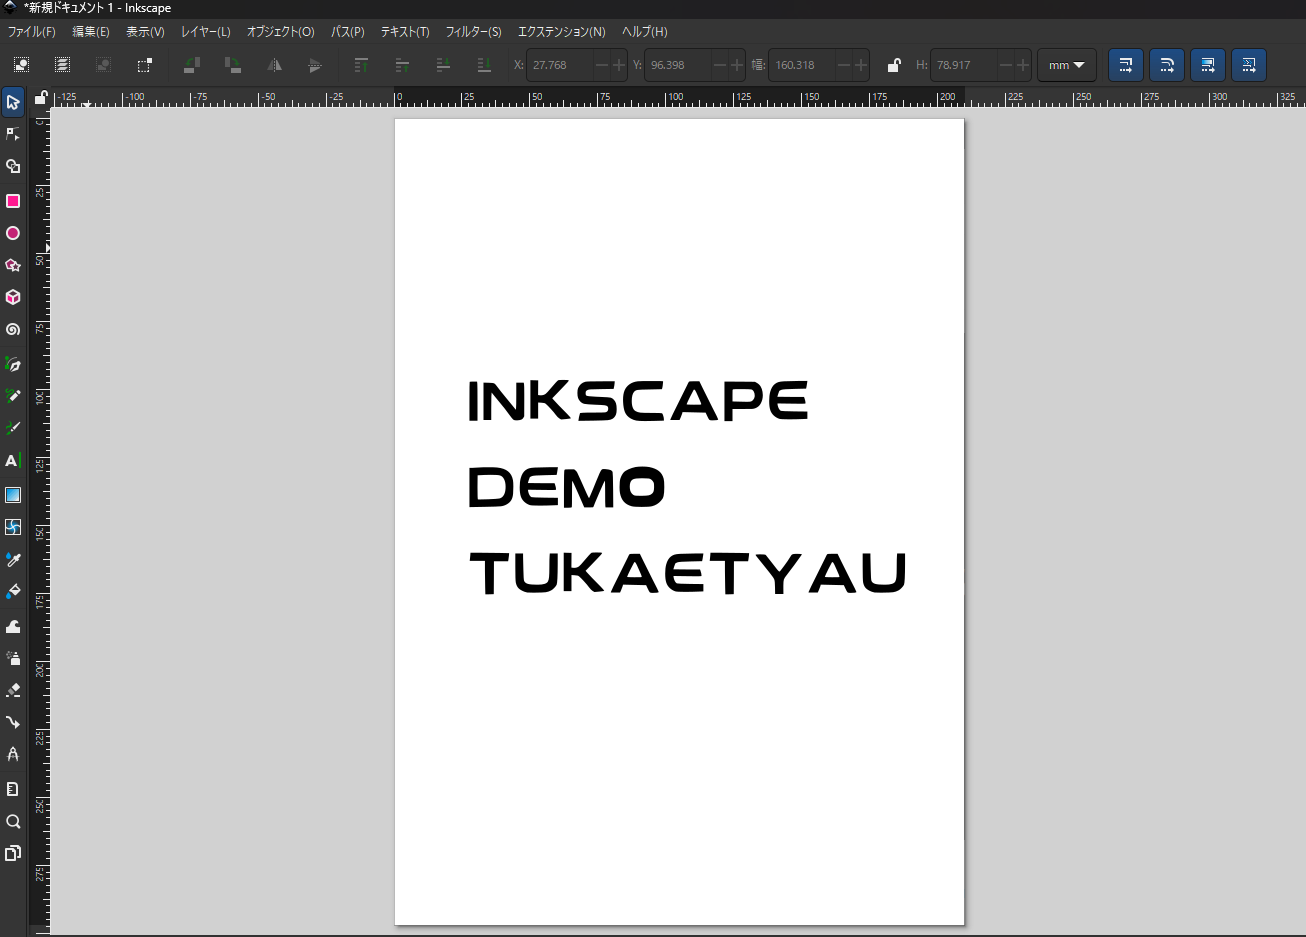Open the オブジェクト(O) menu

coord(281,32)
